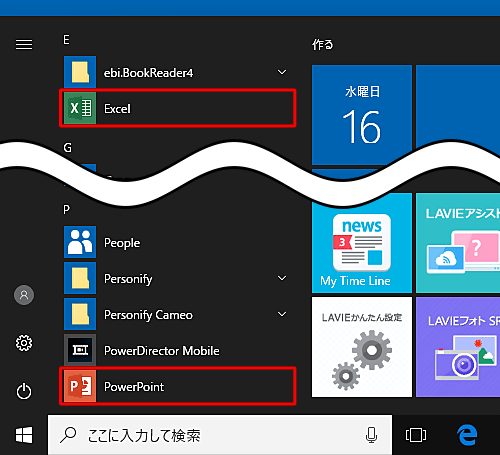Expand the Personify Cameo folder chevron

coord(282,314)
